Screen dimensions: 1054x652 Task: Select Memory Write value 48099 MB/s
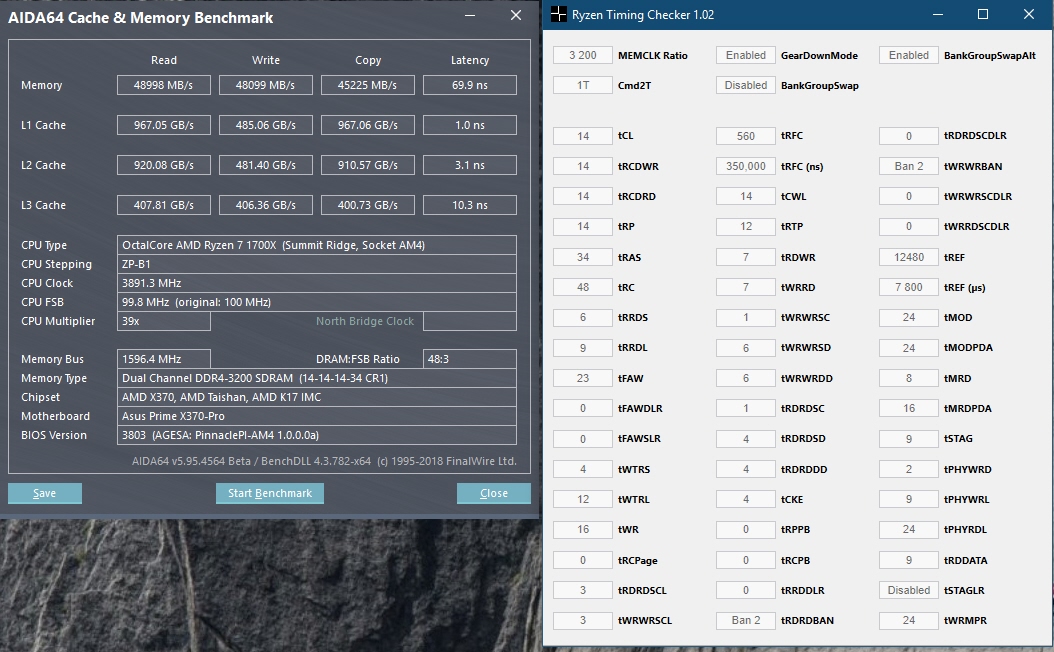click(266, 85)
